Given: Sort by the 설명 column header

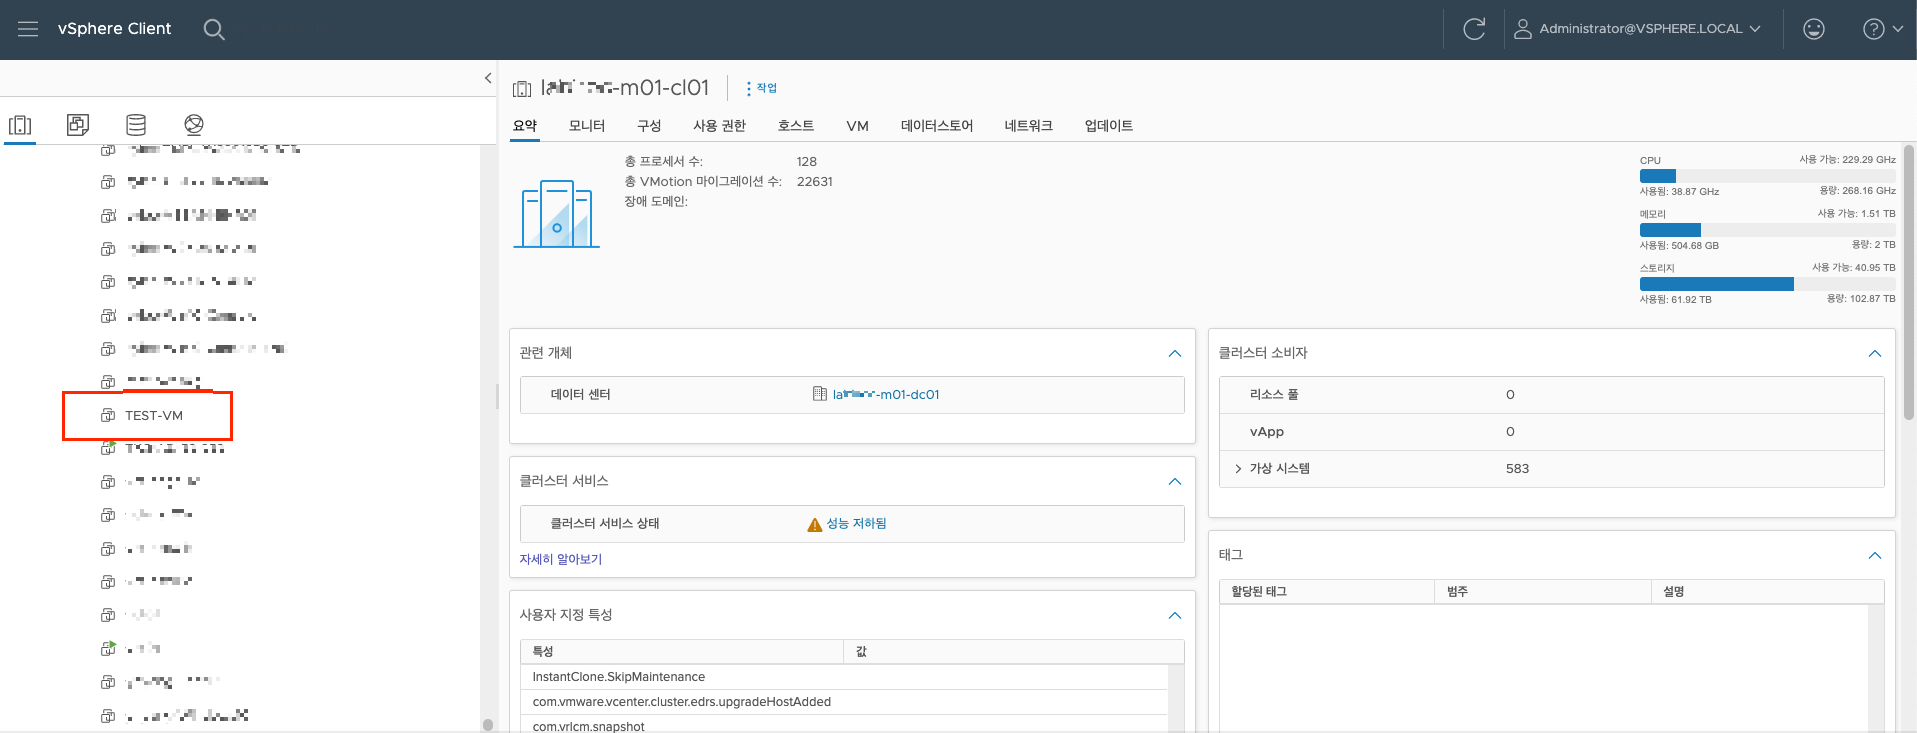Looking at the screenshot, I should tap(1767, 592).
